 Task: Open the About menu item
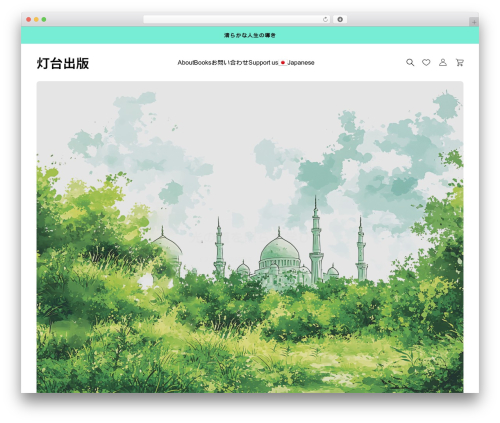click(x=185, y=63)
